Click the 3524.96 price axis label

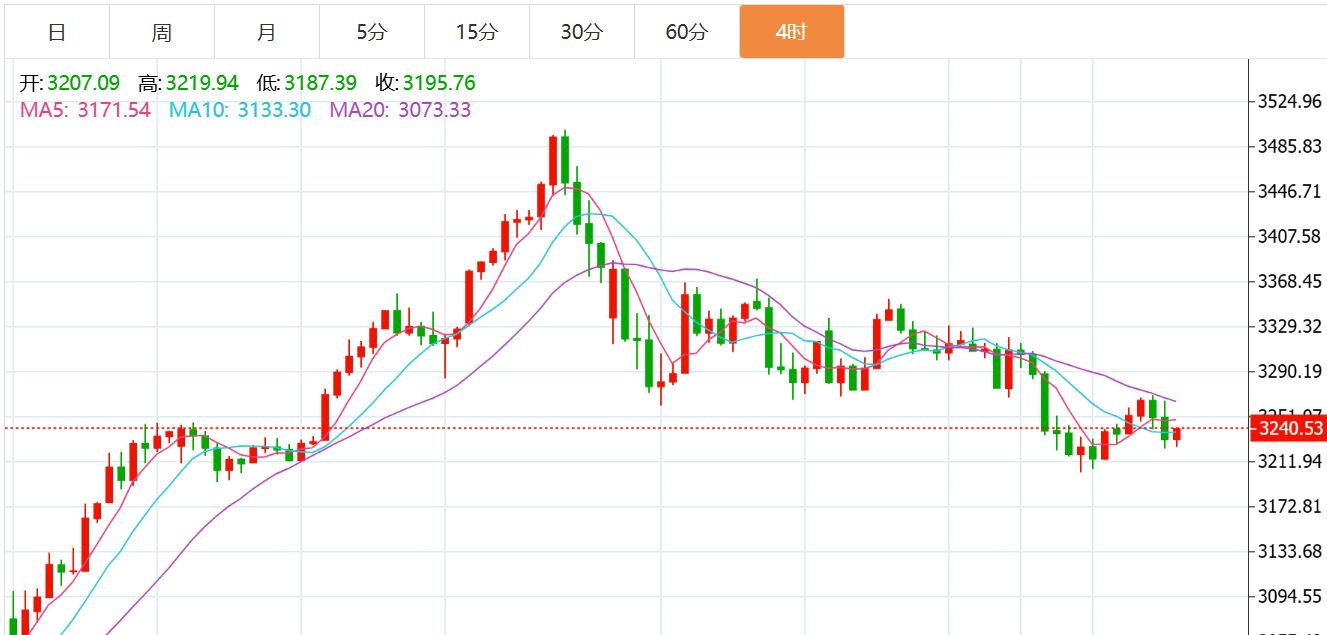pyautogui.click(x=1289, y=101)
